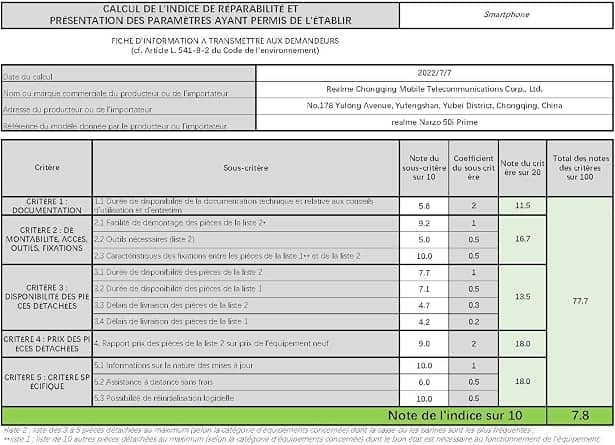Select 'CRITERE 5 : CRITERE SPECIFIQUE' cell

(x=47, y=381)
